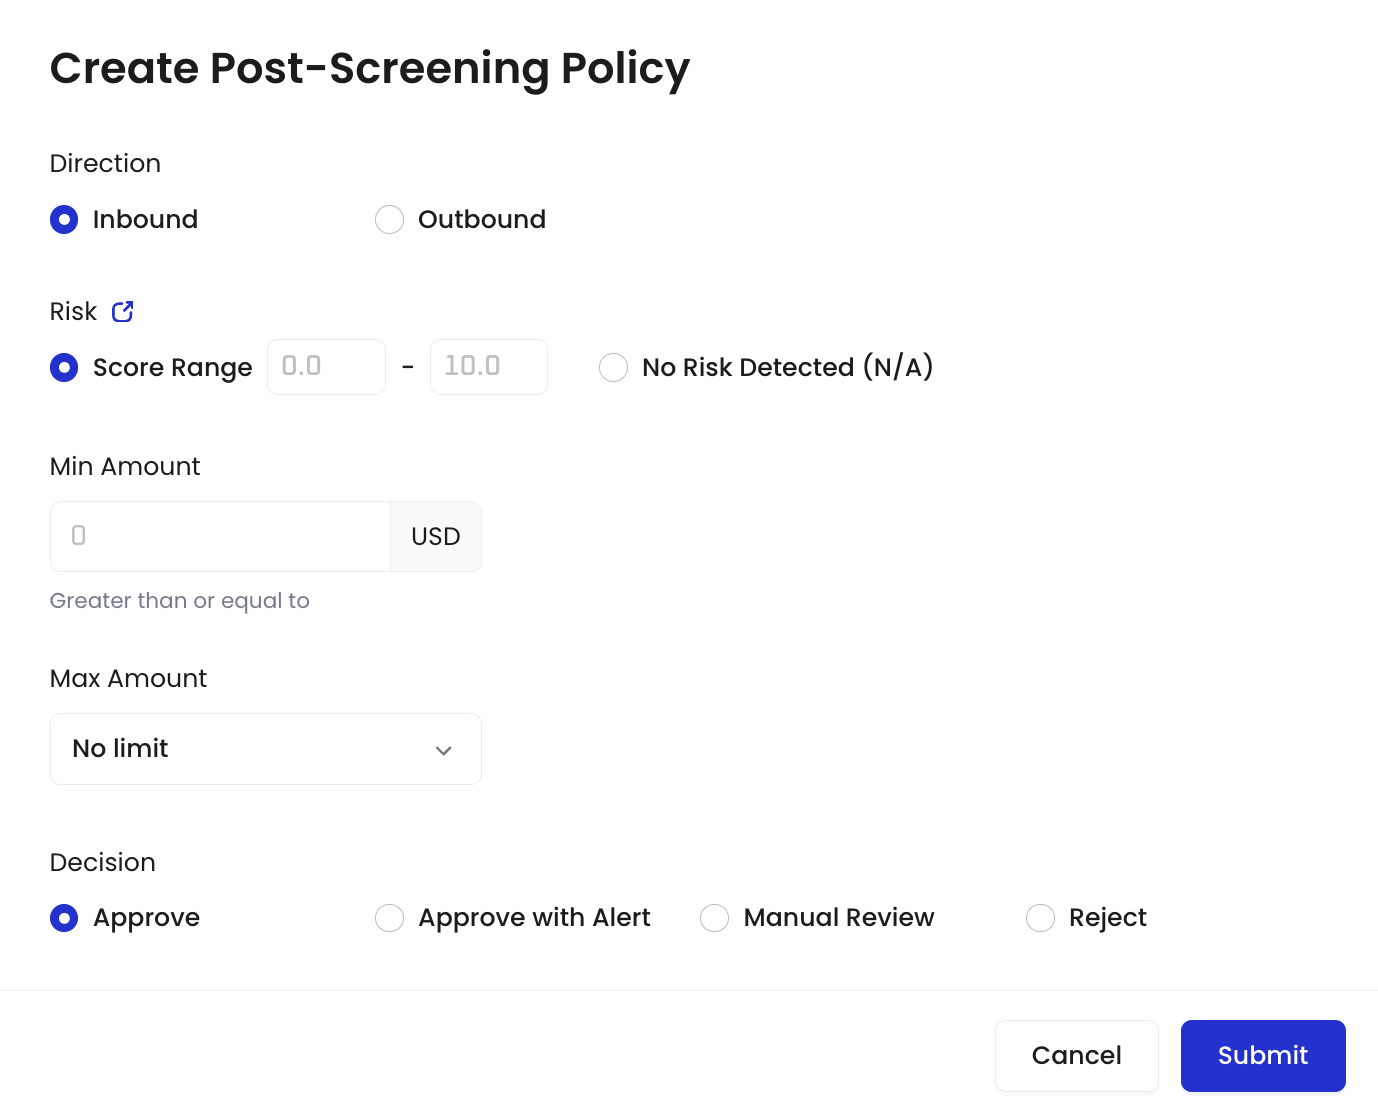The image size is (1378, 1115).
Task: Select the Inbound direction radio button
Action: tap(64, 220)
